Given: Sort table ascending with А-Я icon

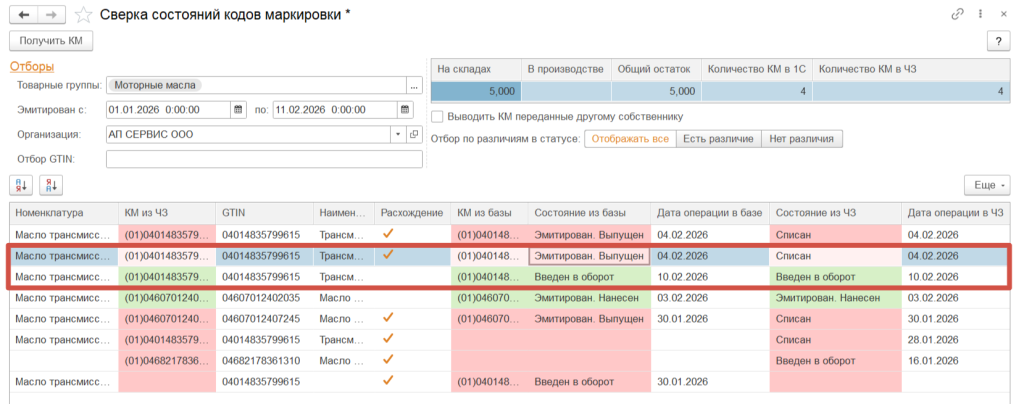Looking at the screenshot, I should point(21,185).
